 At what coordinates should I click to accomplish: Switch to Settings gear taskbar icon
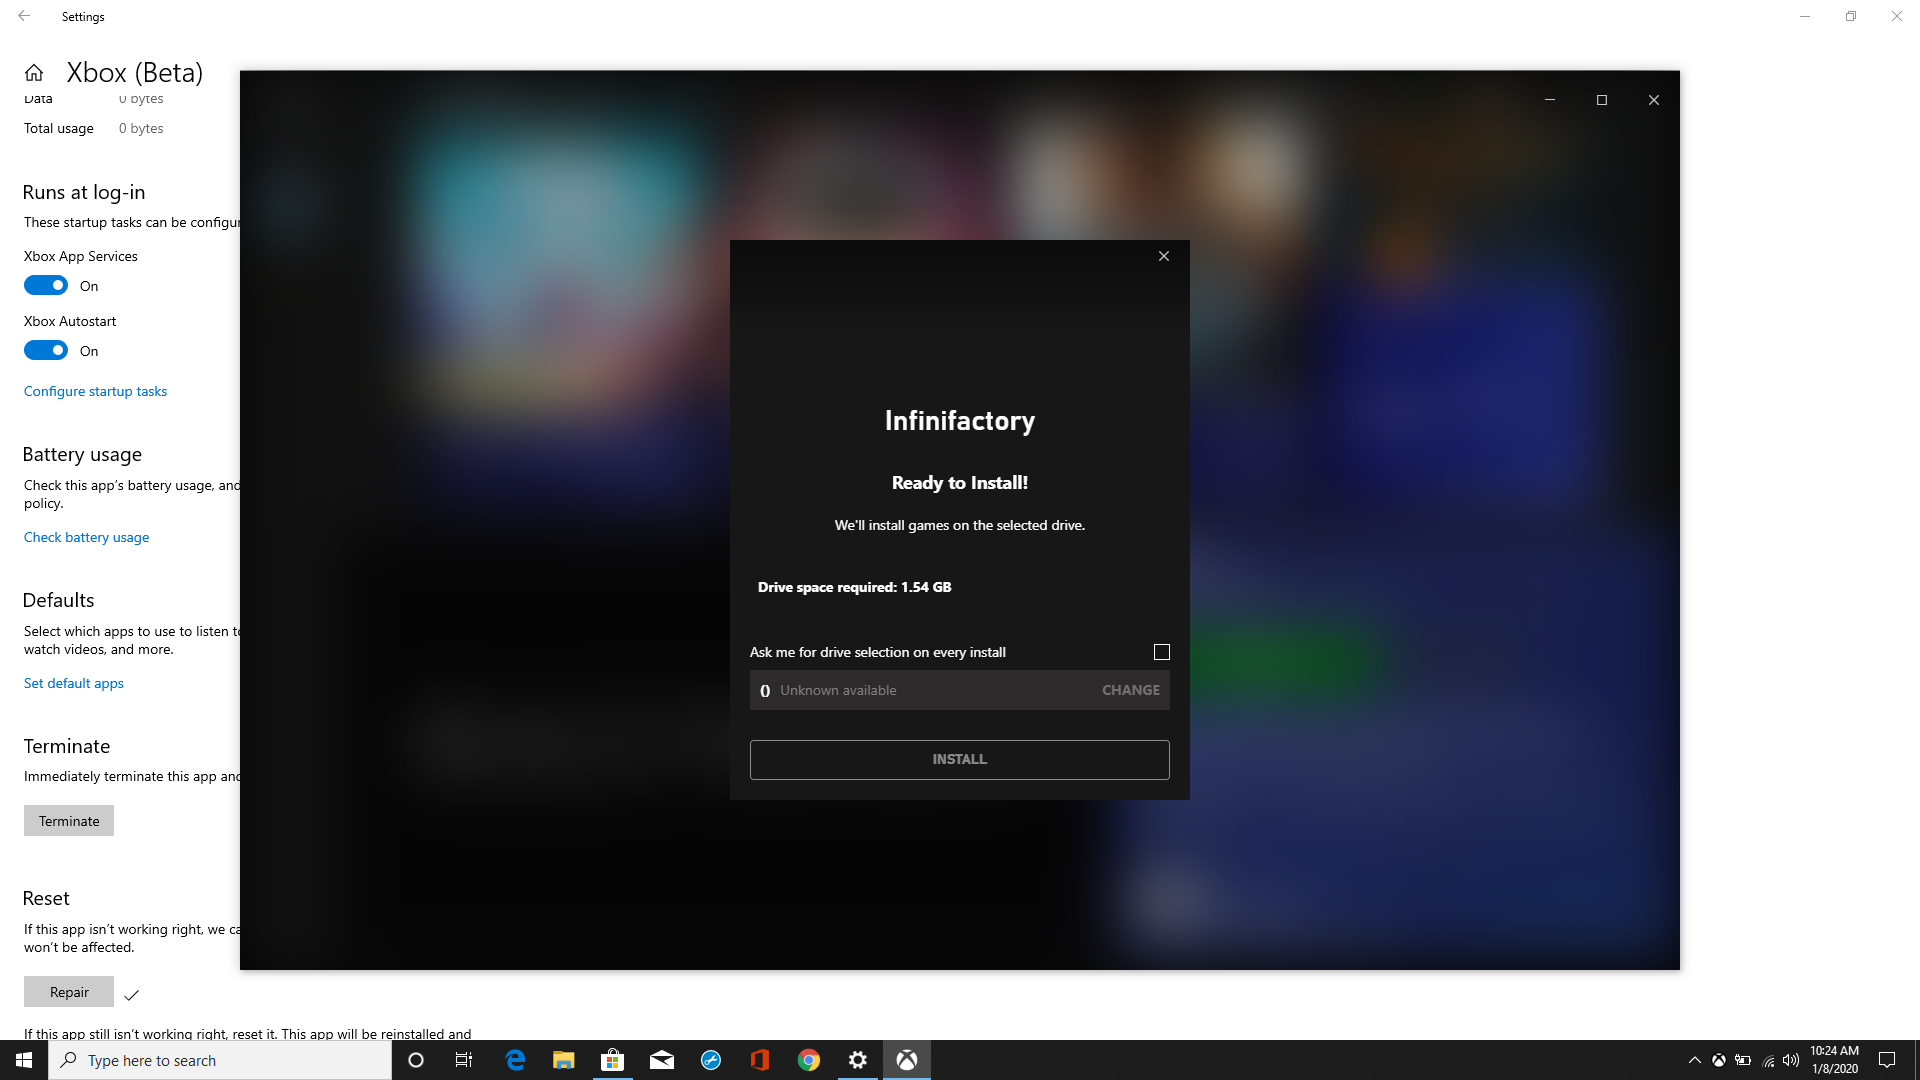858,1060
